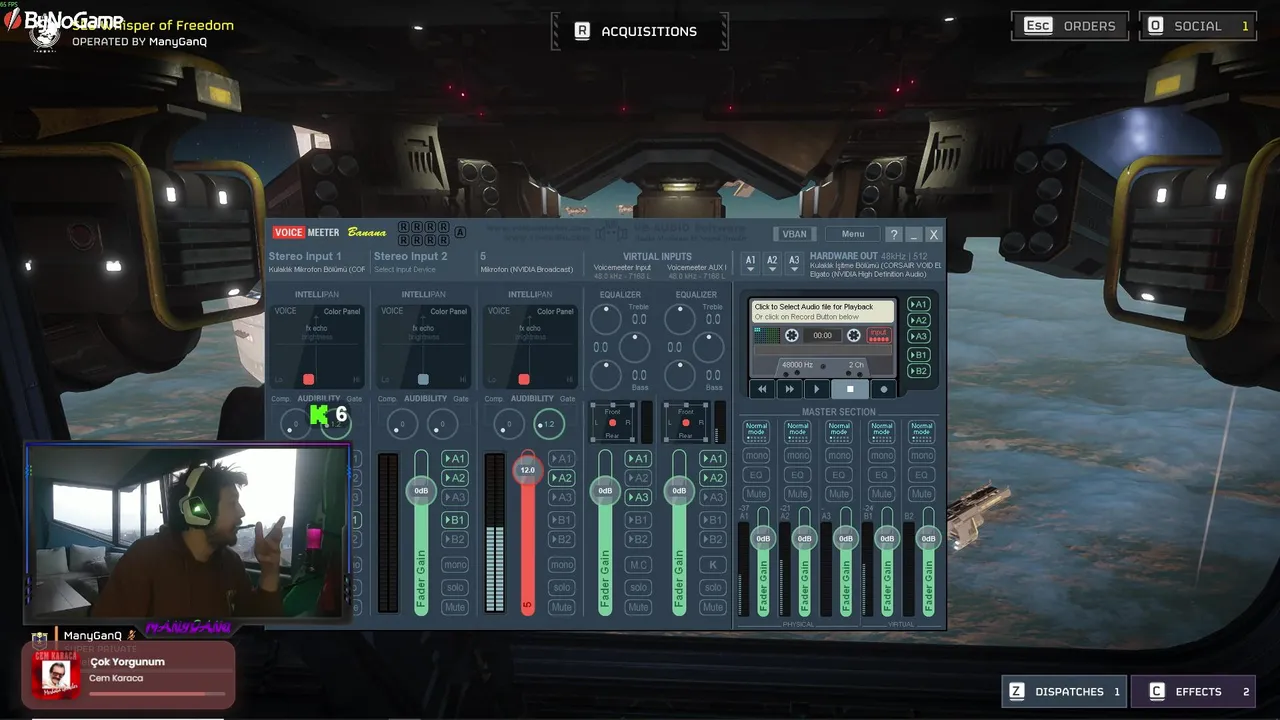Toggle B1 routing on Stereo Input 2
The image size is (1280, 720).
(455, 520)
